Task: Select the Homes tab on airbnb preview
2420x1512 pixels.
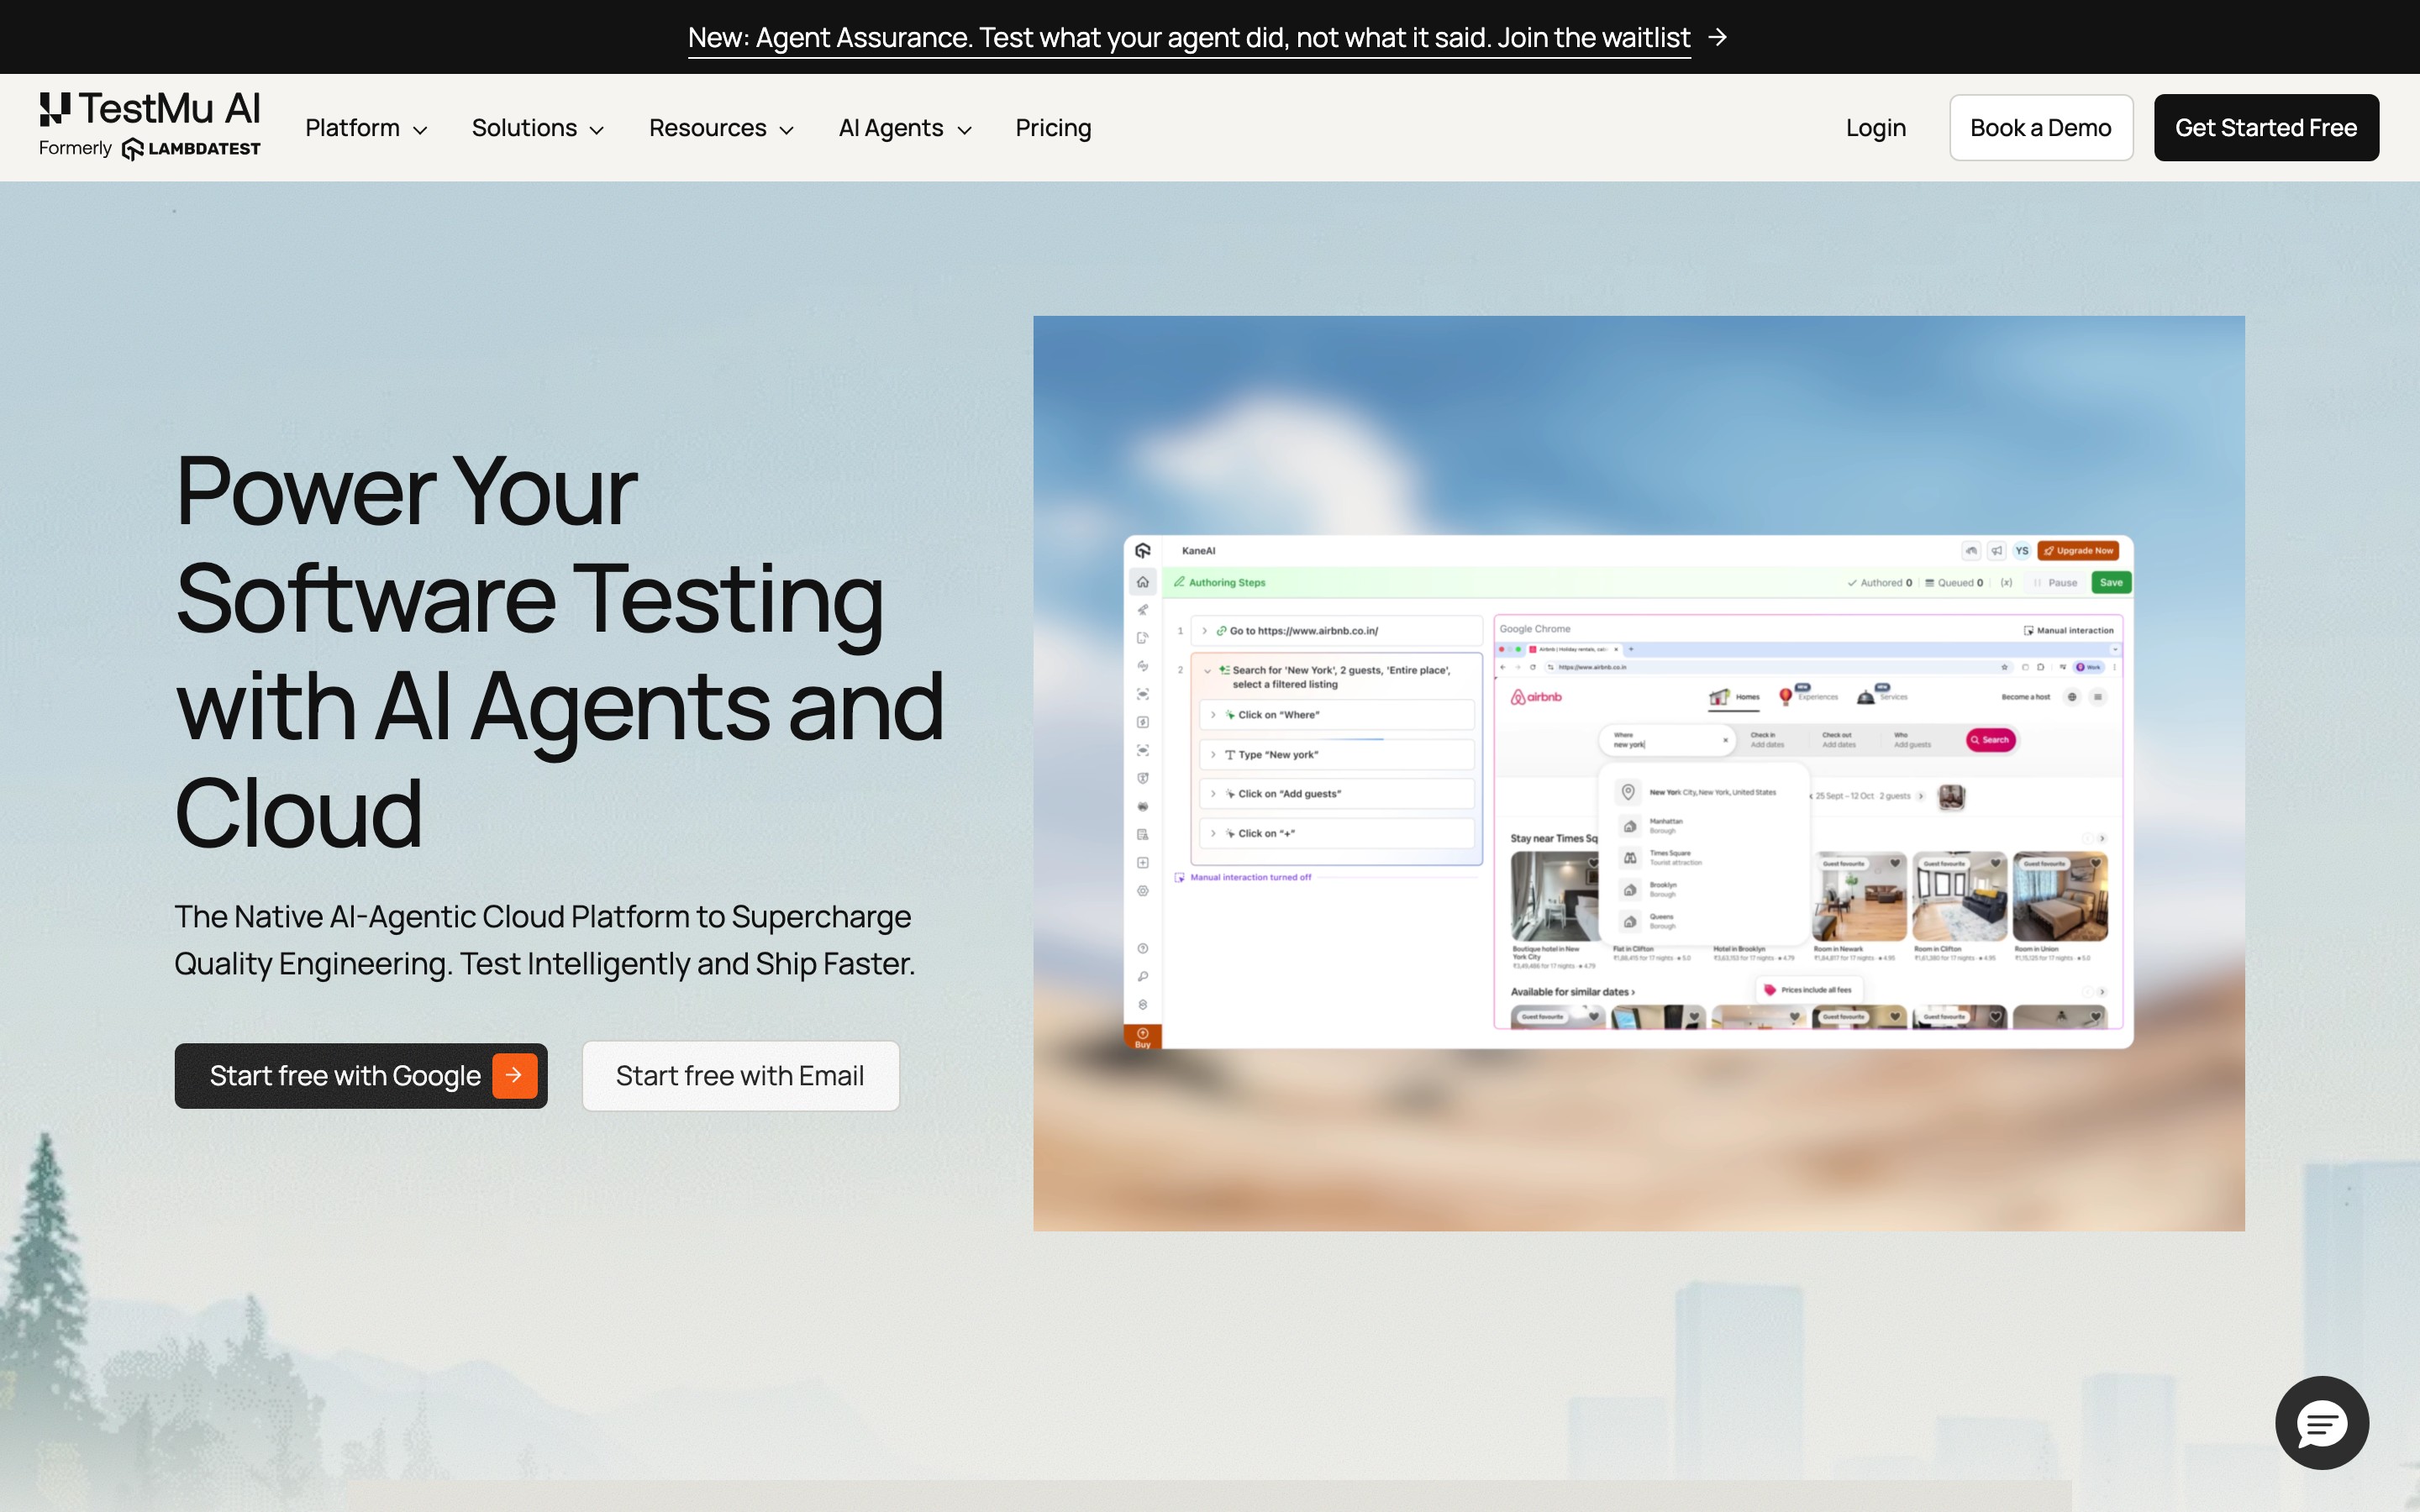Action: point(1735,697)
